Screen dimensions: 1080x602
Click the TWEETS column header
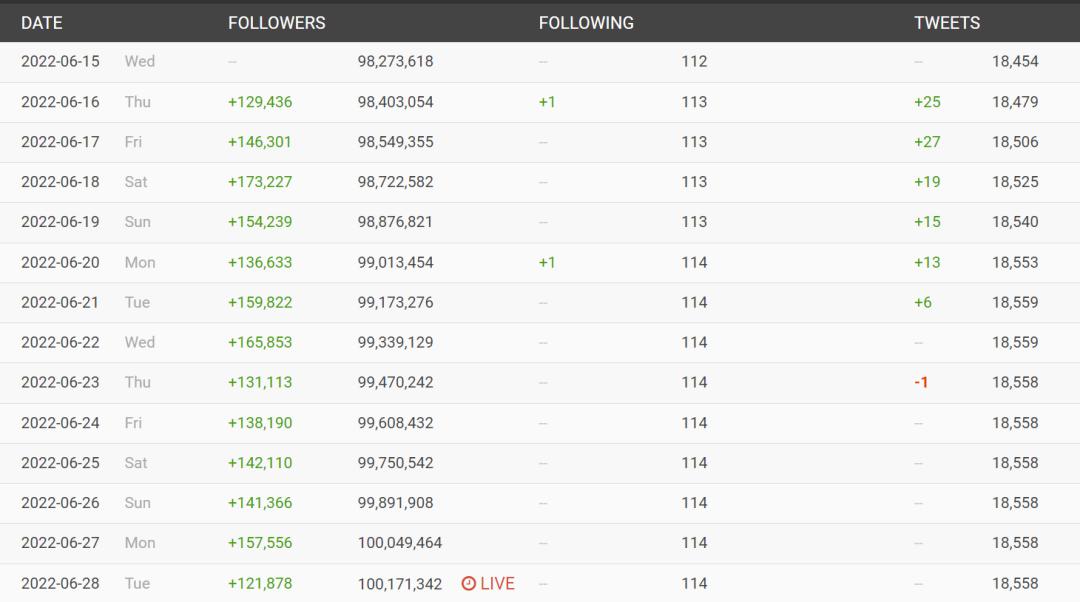tap(946, 23)
